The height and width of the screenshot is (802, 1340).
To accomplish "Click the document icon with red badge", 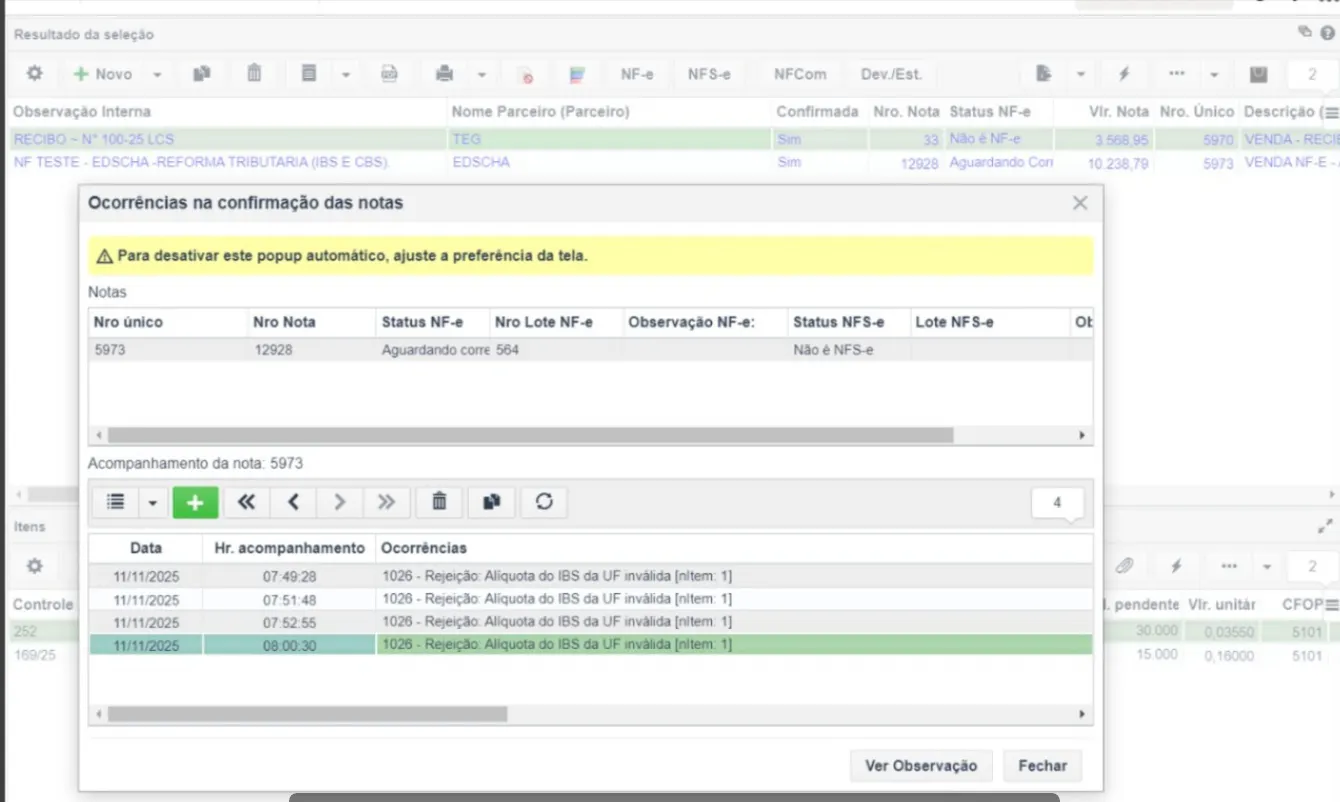I will (x=525, y=75).
